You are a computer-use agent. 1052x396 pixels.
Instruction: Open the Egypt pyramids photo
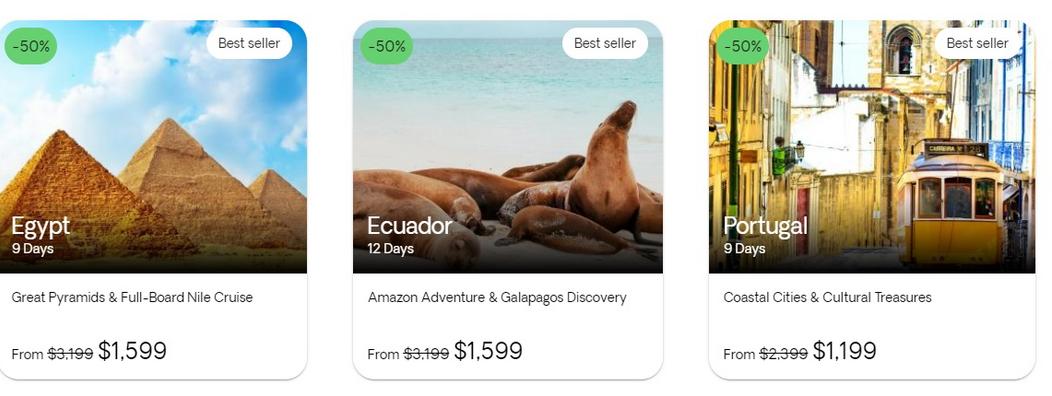153,146
